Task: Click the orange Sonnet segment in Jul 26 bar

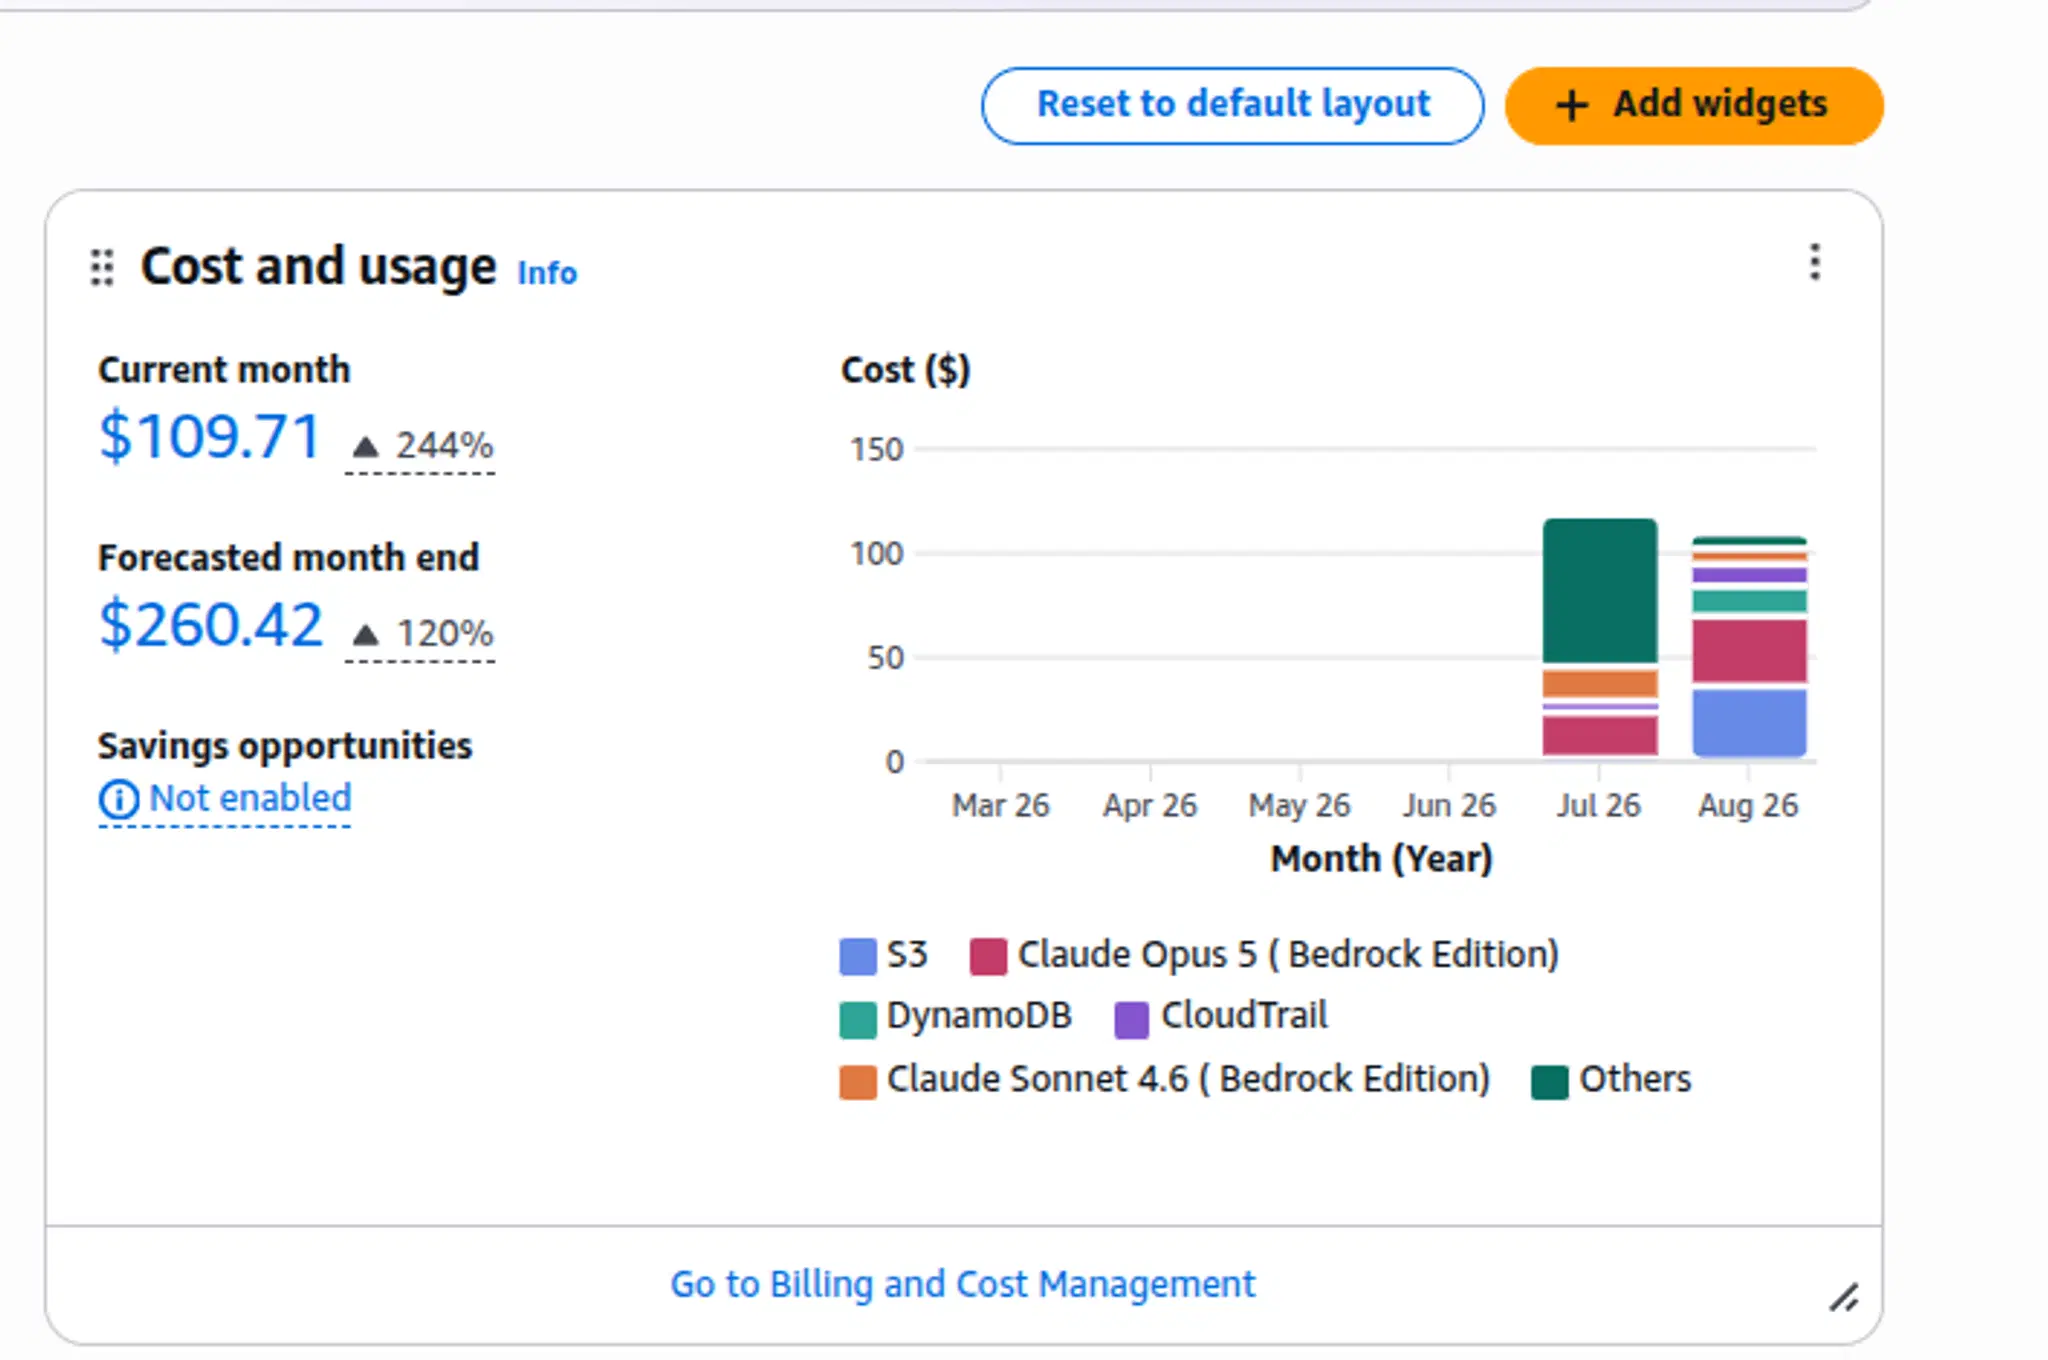Action: point(1600,684)
